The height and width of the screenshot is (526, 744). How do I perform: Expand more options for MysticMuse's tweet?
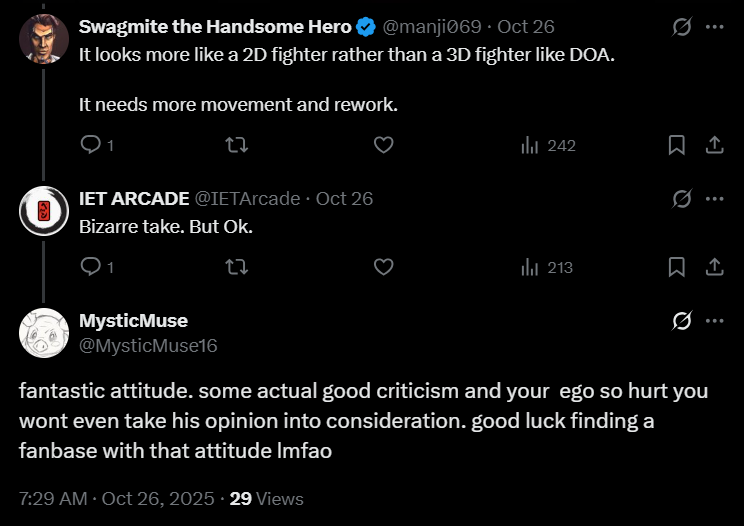[x=714, y=320]
